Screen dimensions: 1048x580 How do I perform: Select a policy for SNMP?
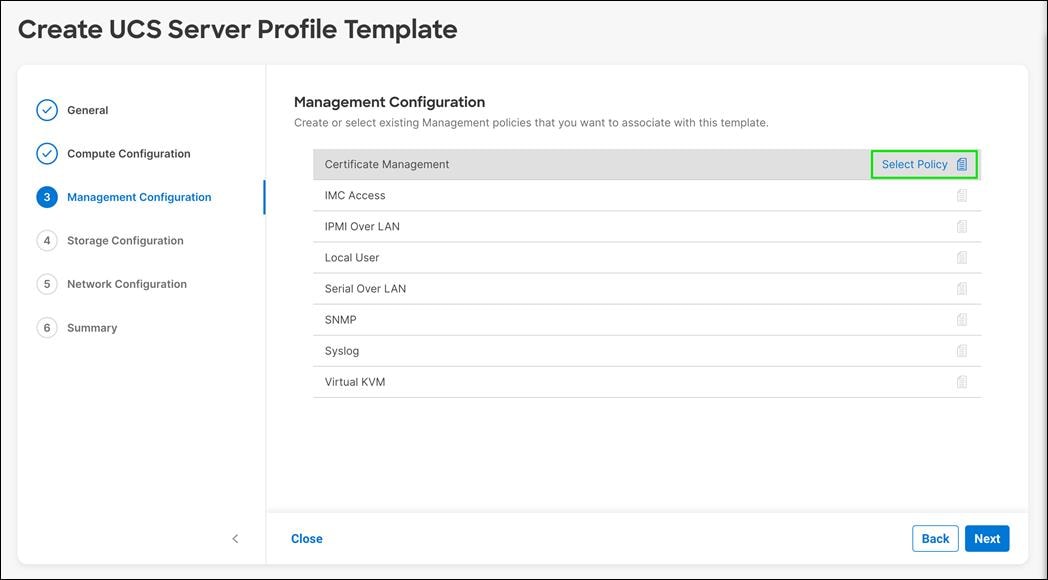point(962,319)
